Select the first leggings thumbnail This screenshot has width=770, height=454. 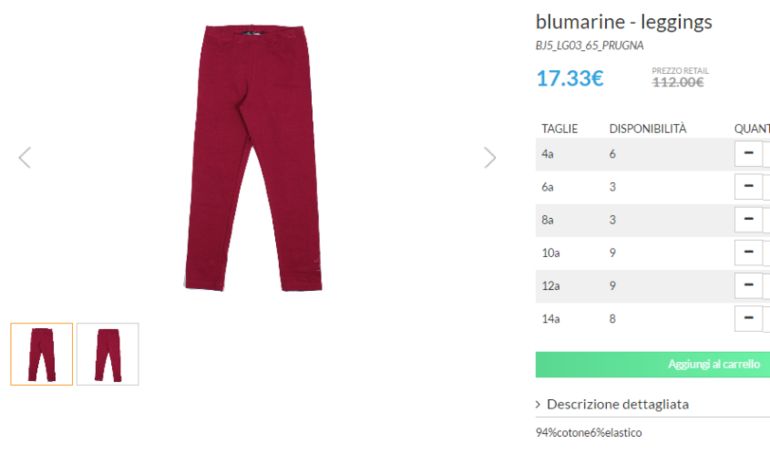pyautogui.click(x=42, y=354)
